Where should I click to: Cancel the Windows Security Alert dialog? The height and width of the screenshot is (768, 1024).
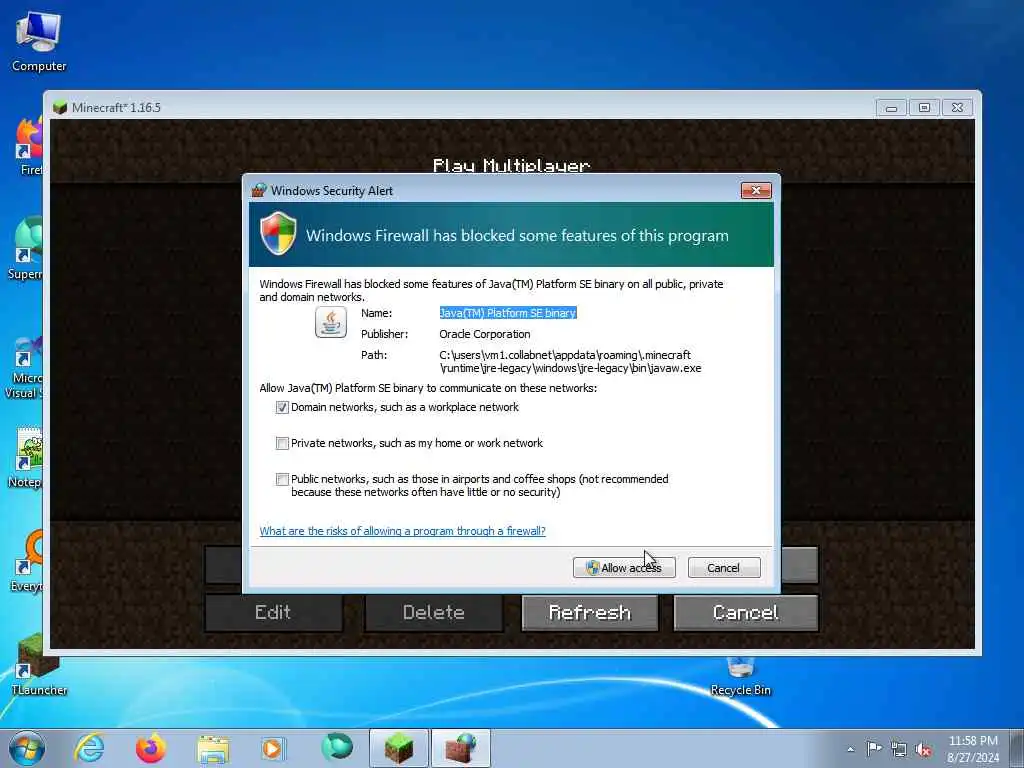[x=724, y=568]
